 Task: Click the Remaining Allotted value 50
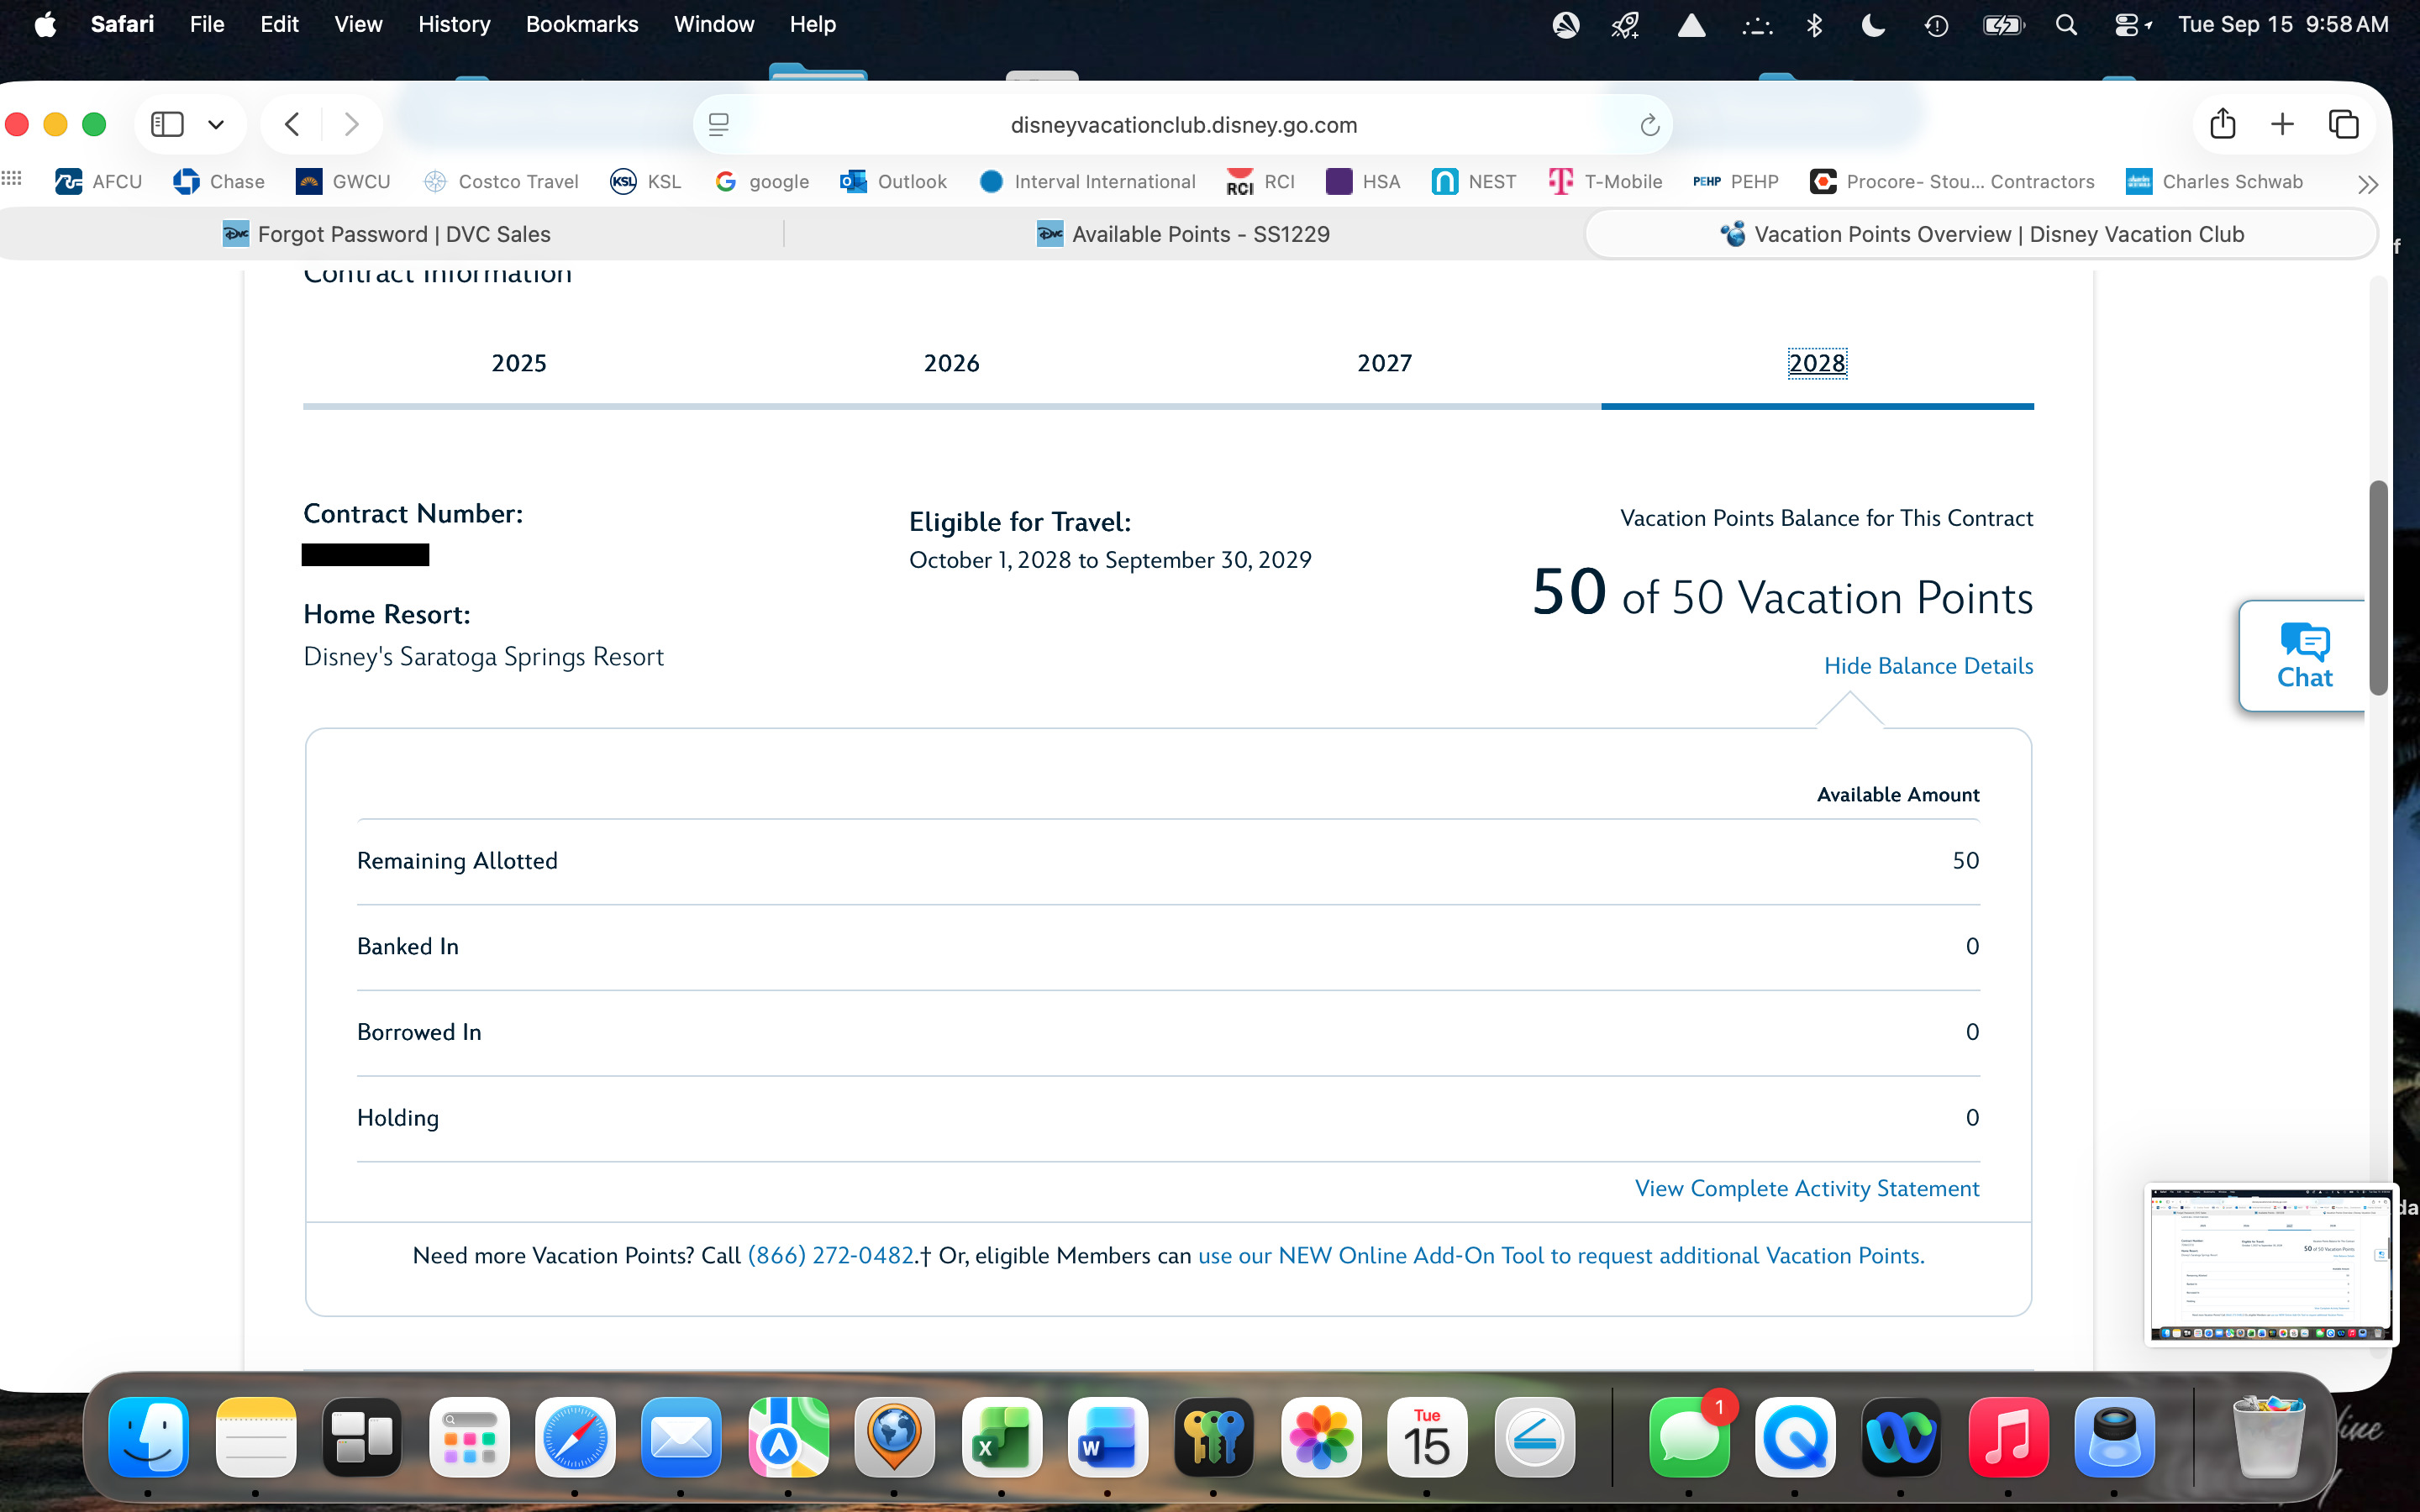[1965, 861]
